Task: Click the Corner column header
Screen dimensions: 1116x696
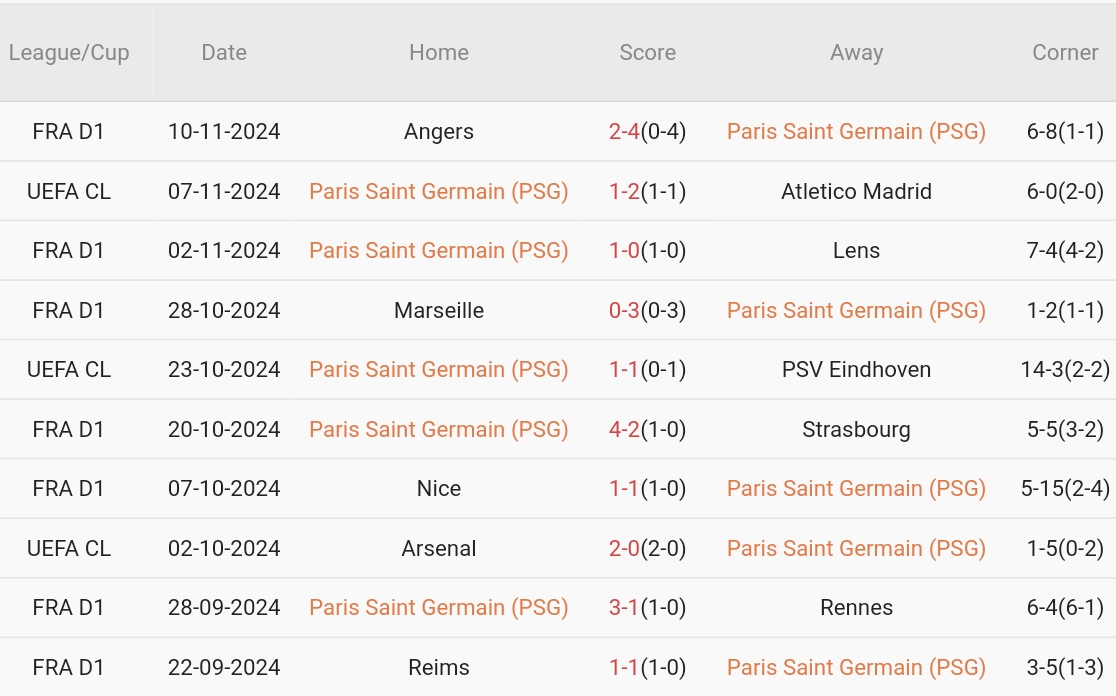Action: 1065,53
